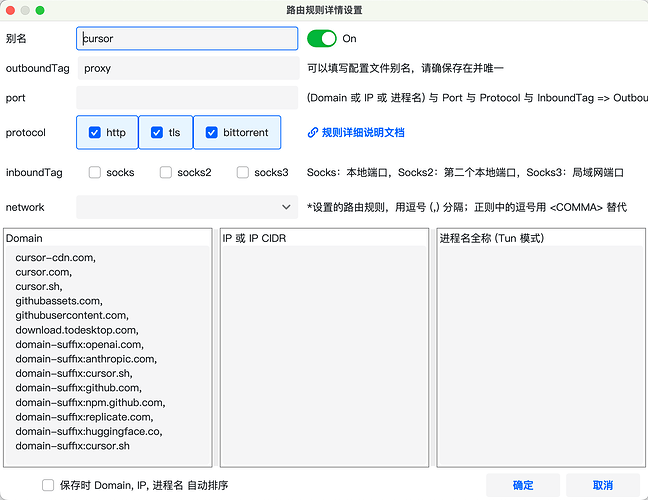Click the outboundTag field with proxy

(187, 68)
